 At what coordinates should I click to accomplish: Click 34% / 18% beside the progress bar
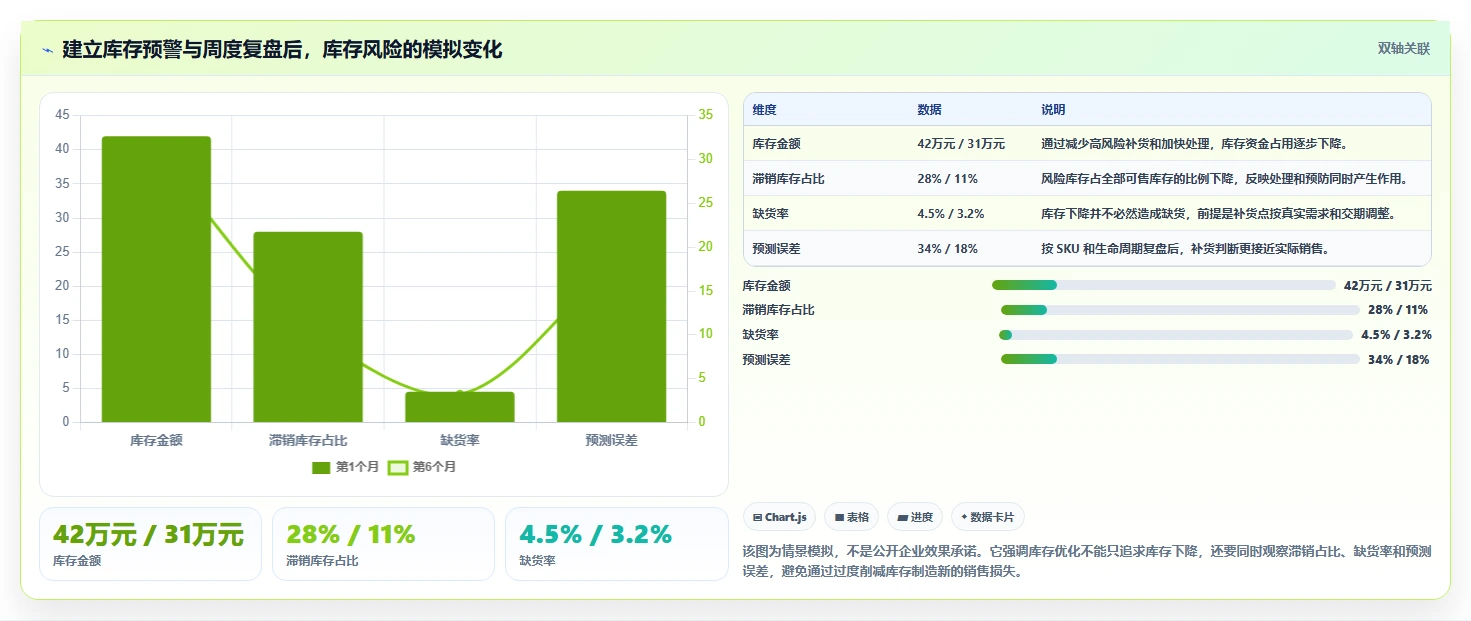coord(1399,359)
